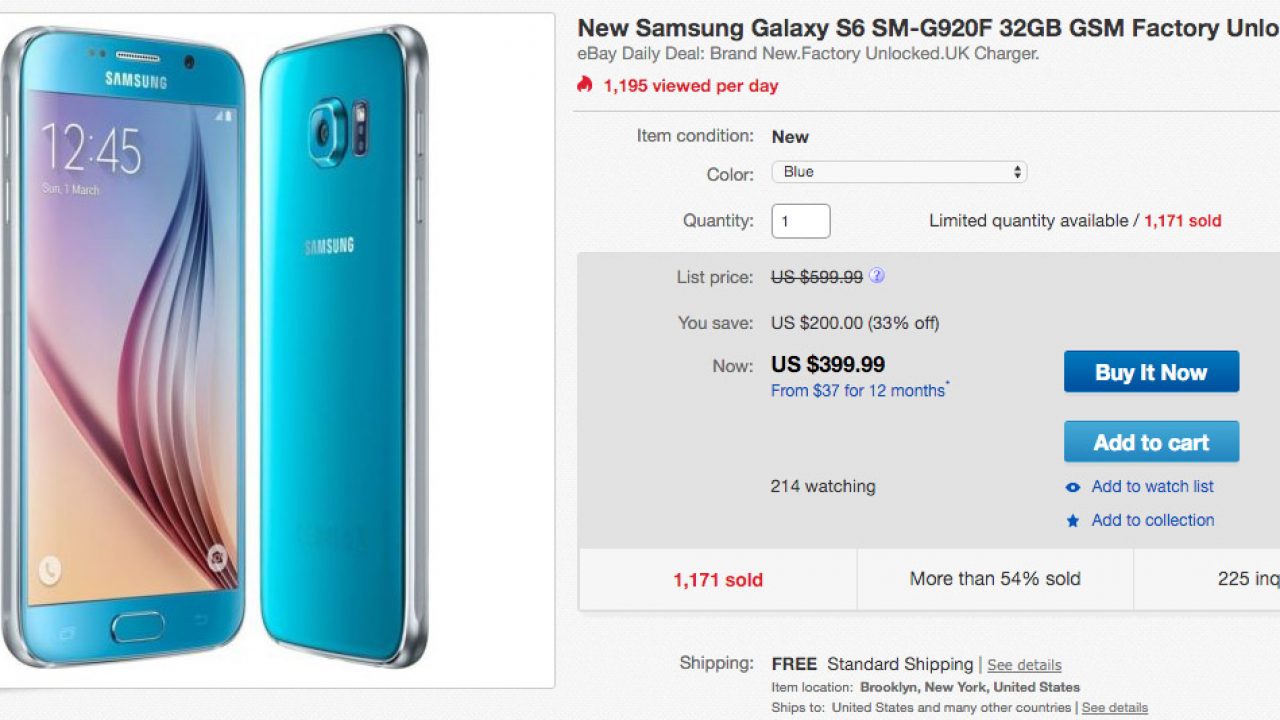Viewport: 1280px width, 720px height.
Task: Click the Add to watch list link
Action: tap(1152, 487)
